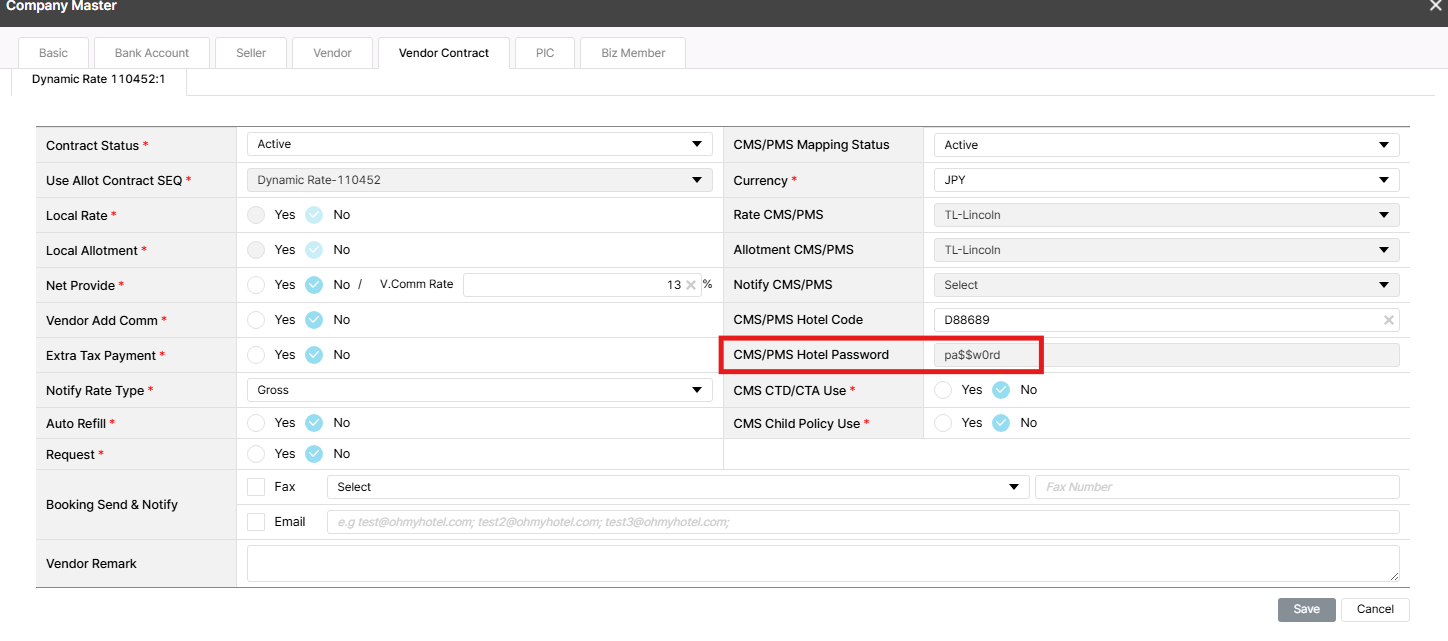Choose Yes for CMS CTD/CTA Use
The width and height of the screenshot is (1448, 641).
[x=943, y=390]
